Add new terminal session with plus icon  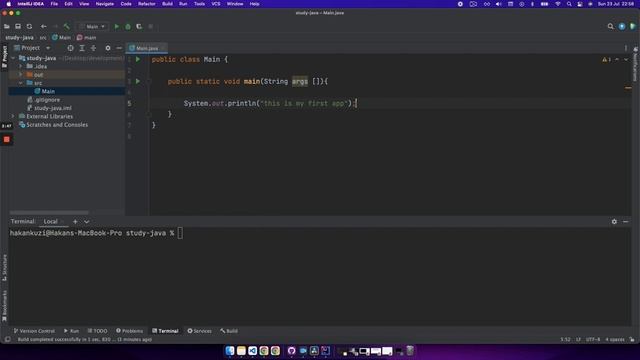[75, 222]
